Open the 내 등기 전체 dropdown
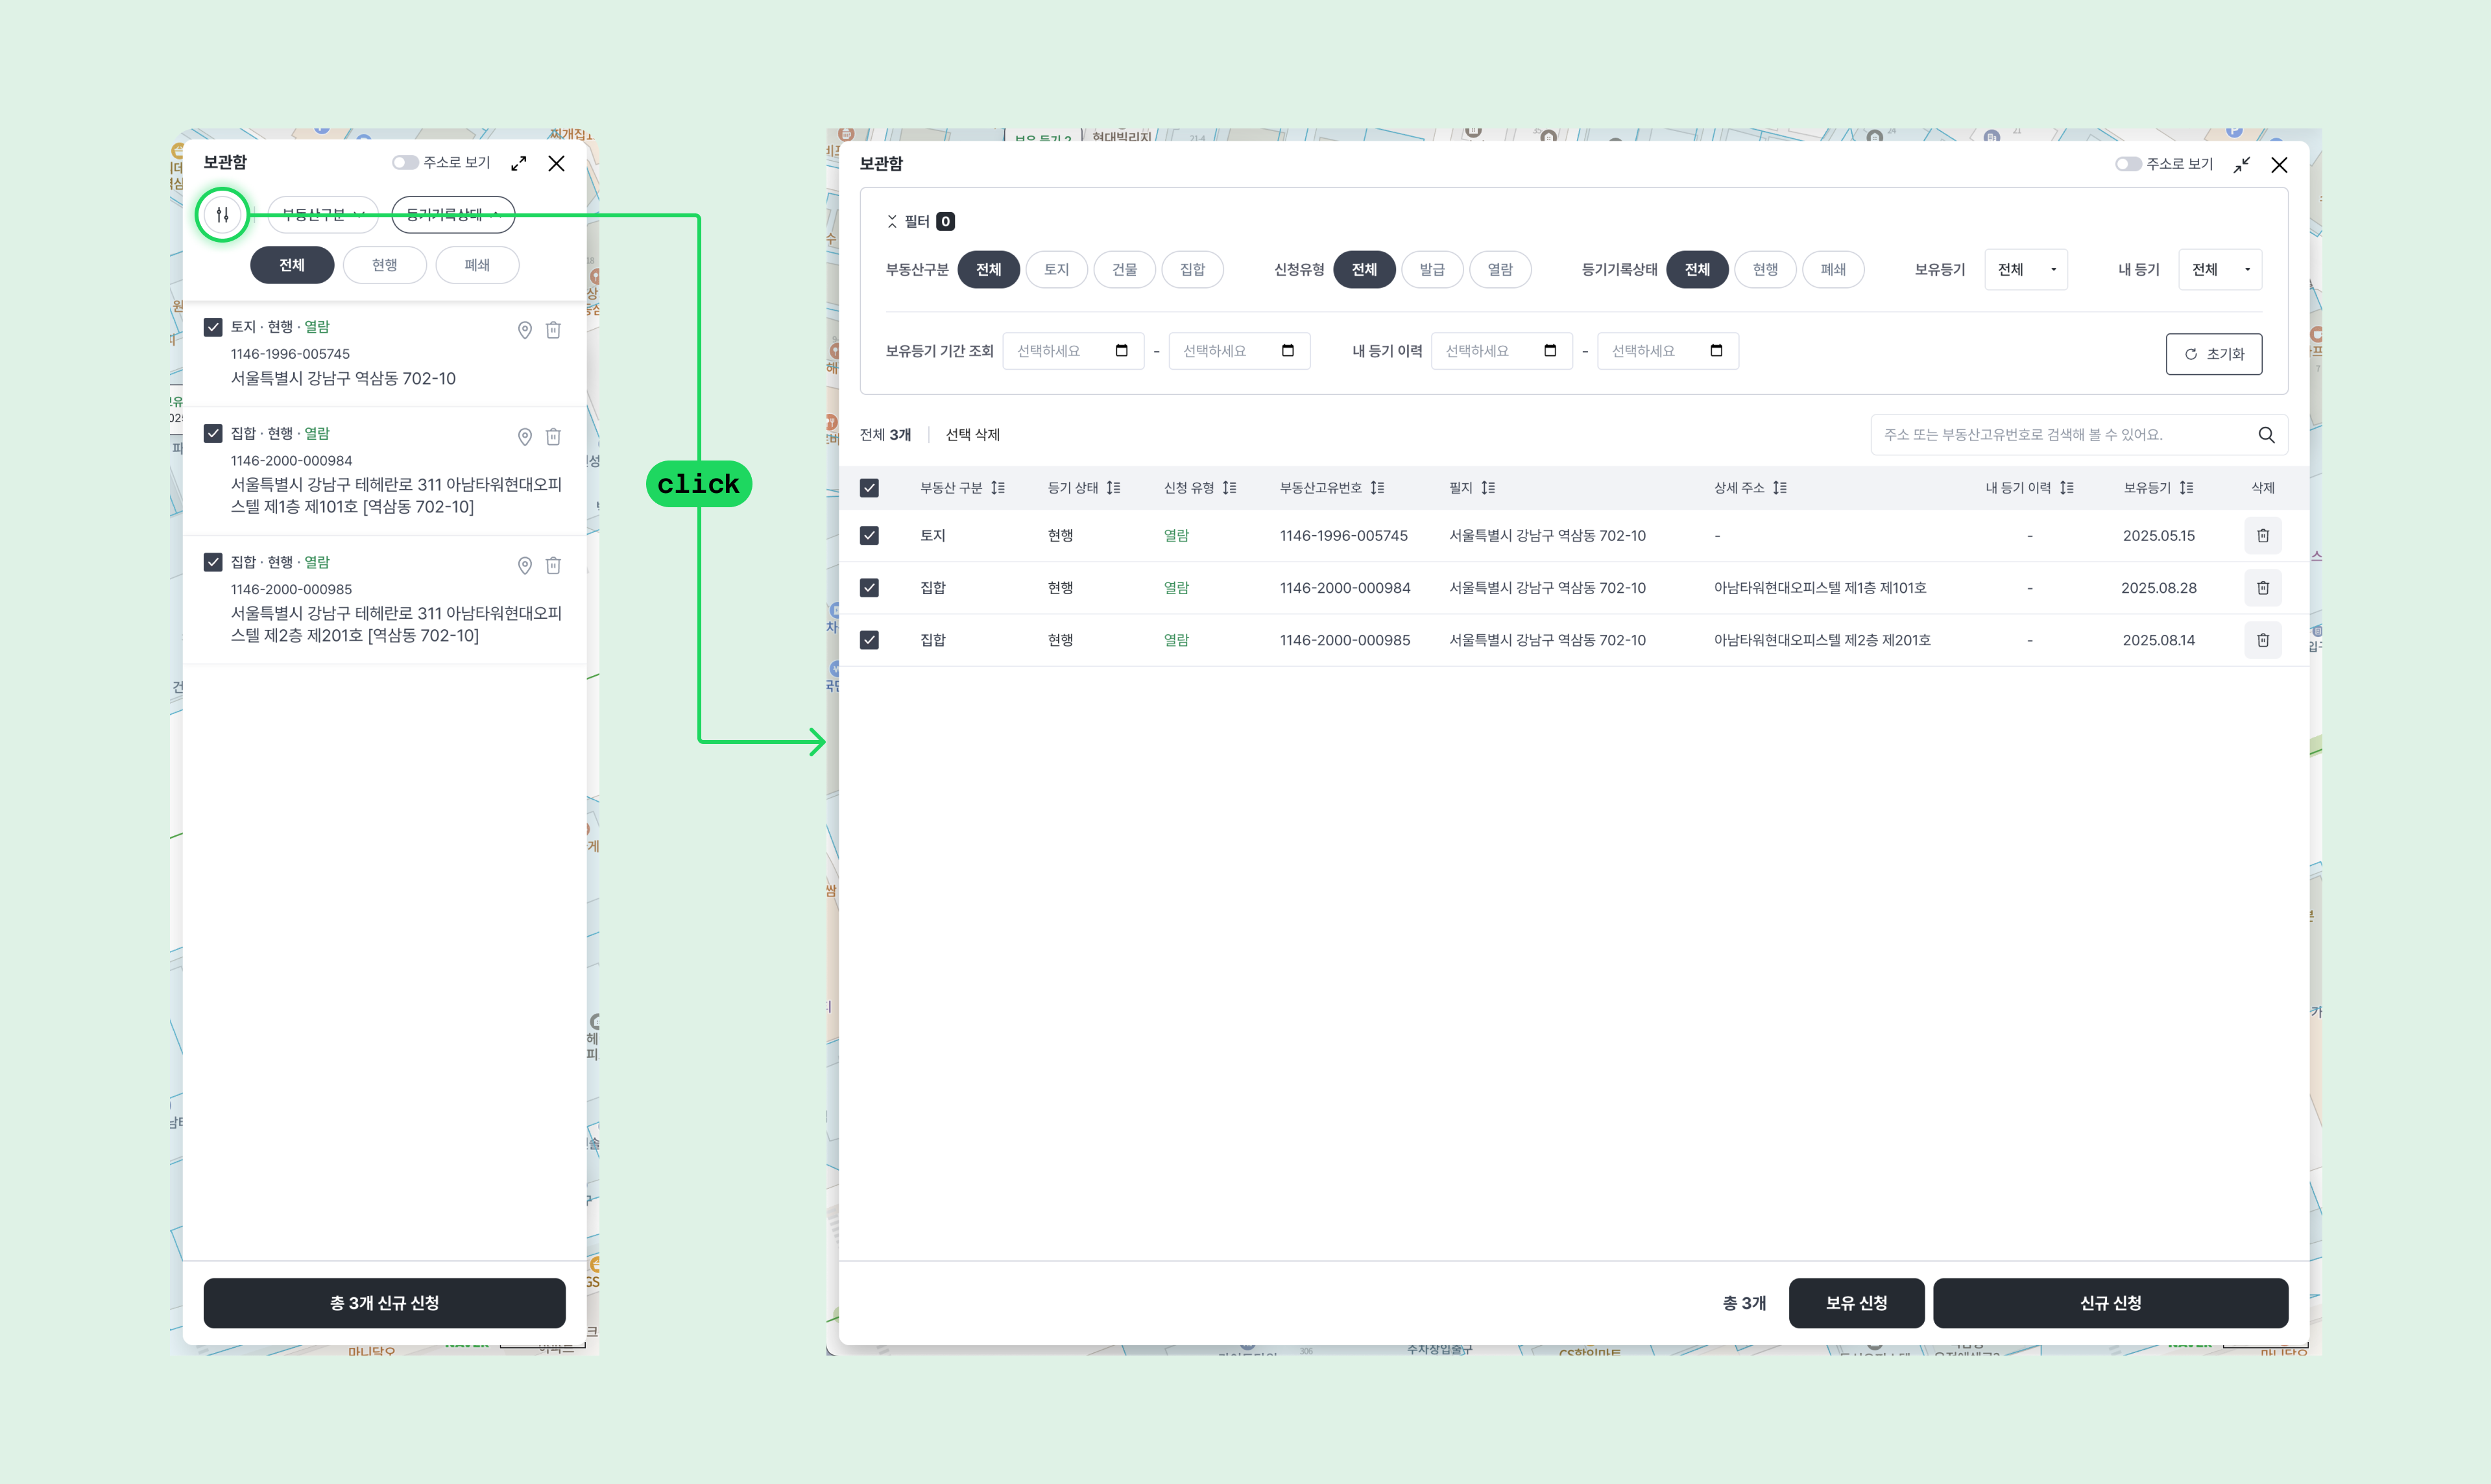 [x=2219, y=270]
